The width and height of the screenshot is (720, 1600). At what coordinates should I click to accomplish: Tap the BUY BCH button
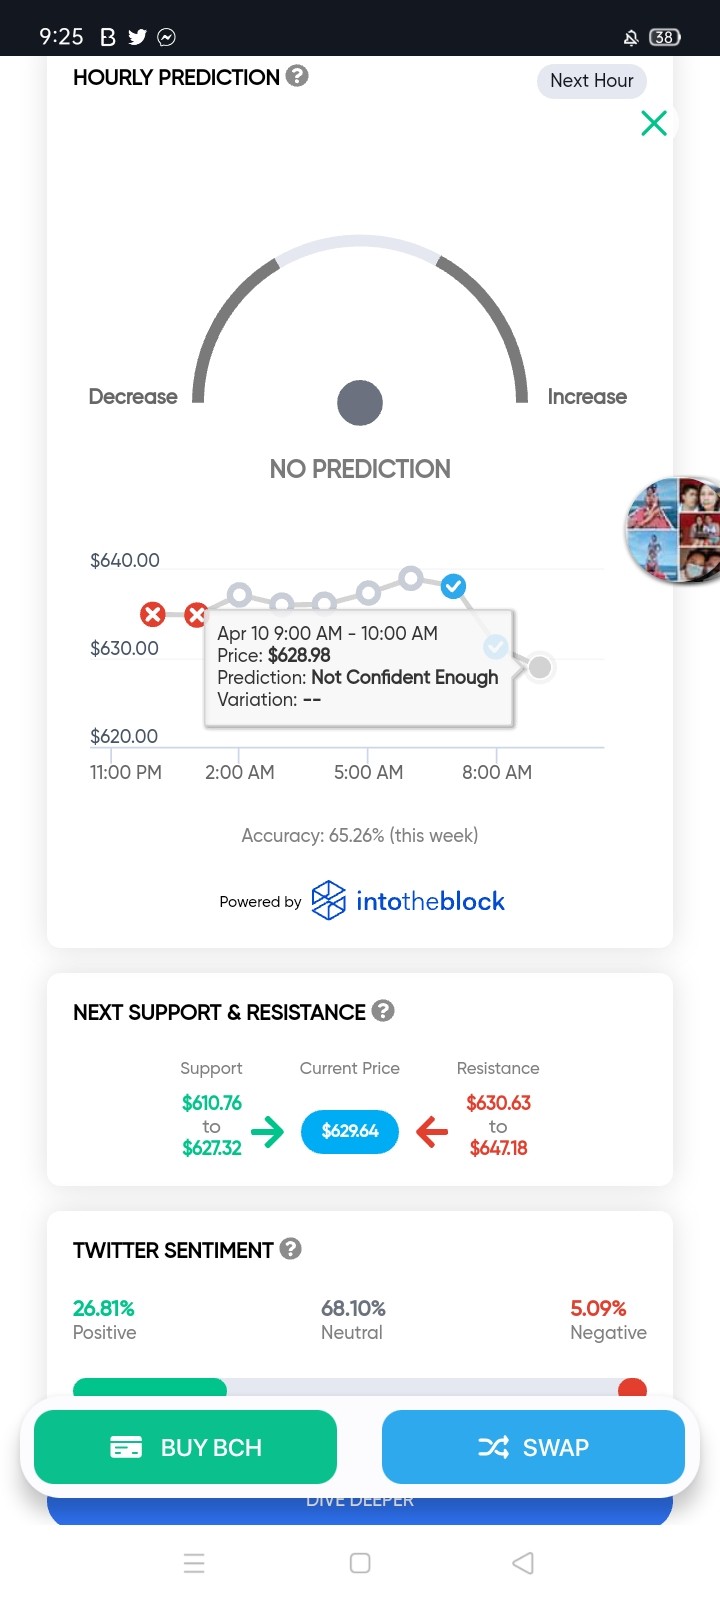tap(186, 1447)
